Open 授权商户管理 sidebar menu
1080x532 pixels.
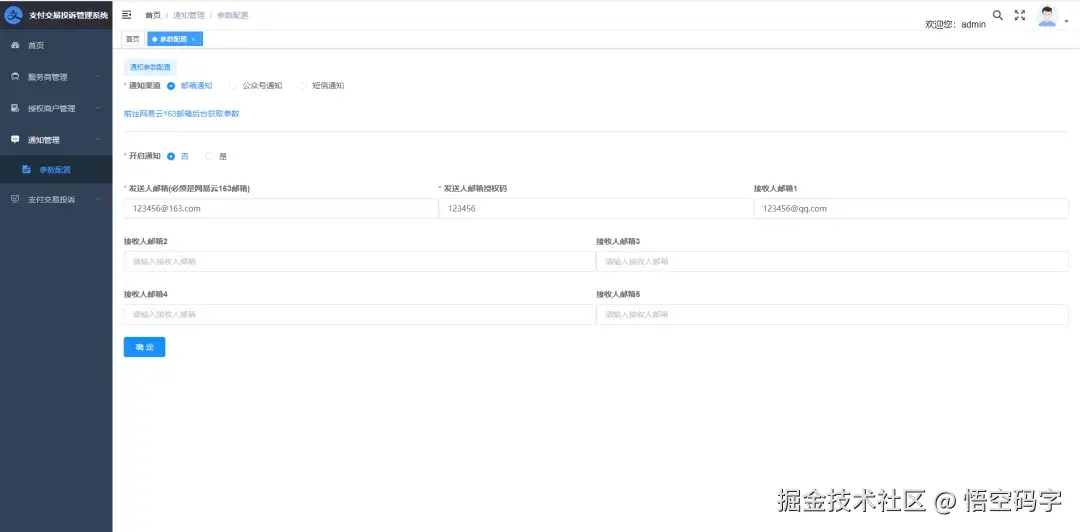coord(56,108)
